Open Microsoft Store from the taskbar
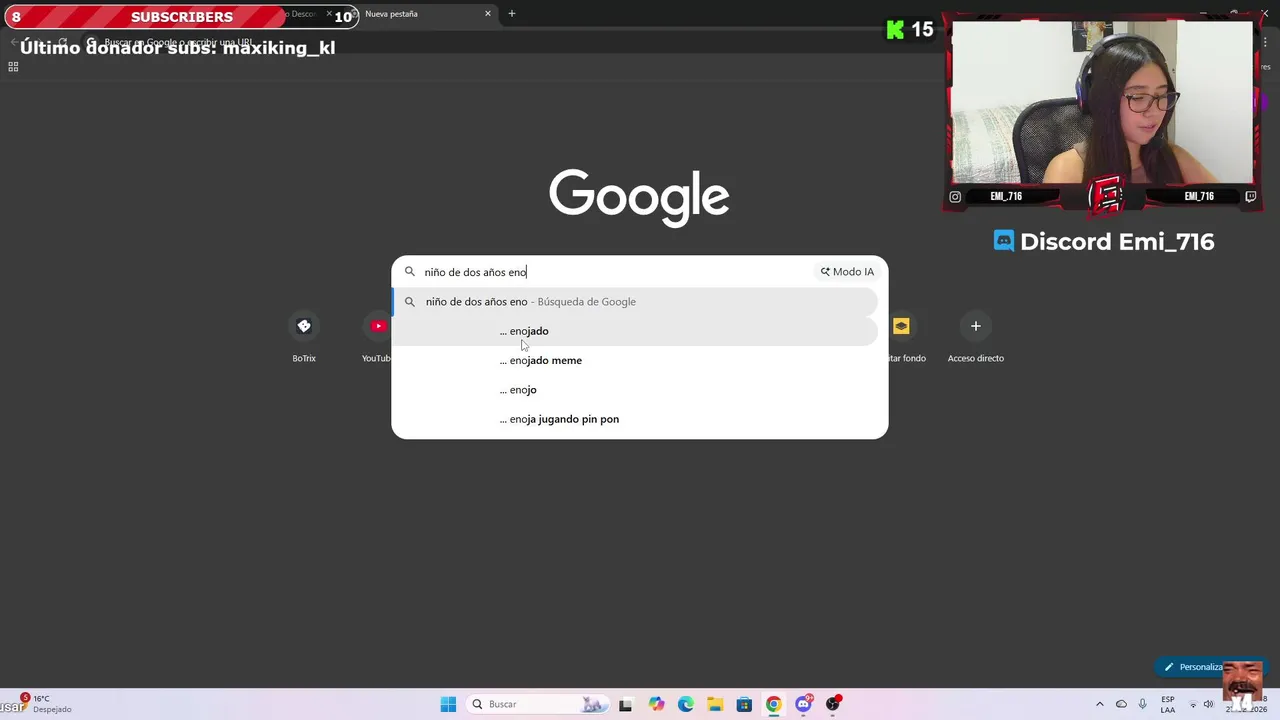The width and height of the screenshot is (1280, 720). pos(744,704)
